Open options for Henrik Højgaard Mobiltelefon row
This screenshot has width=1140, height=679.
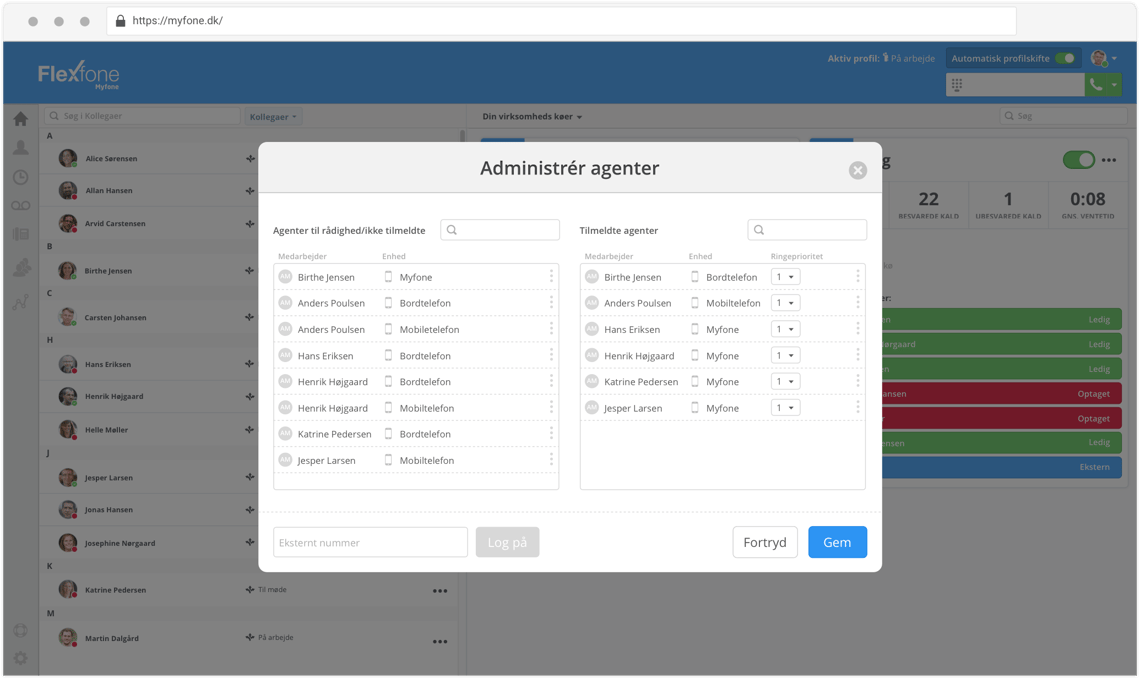[x=551, y=407]
